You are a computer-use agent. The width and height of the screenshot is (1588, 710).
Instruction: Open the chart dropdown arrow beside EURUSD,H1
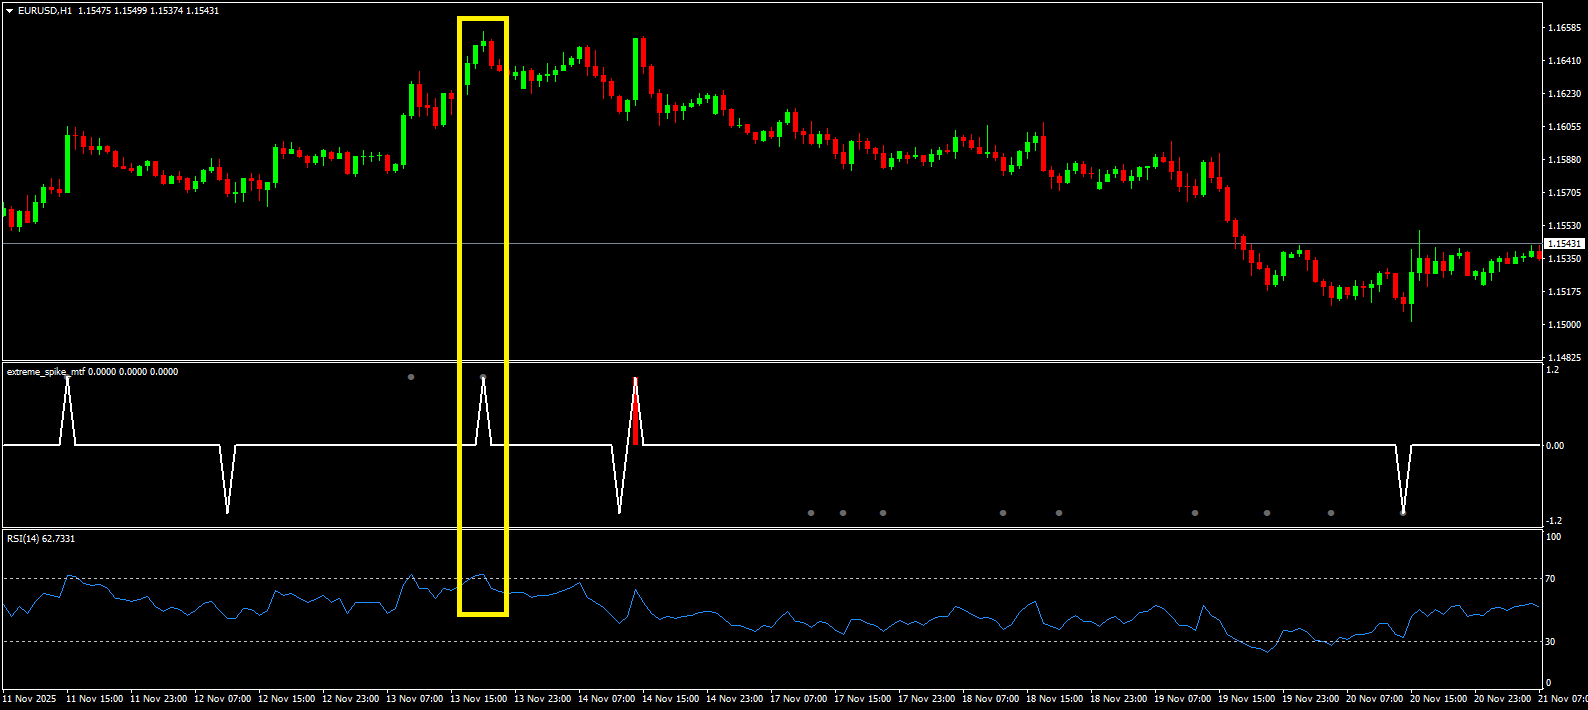tap(9, 11)
